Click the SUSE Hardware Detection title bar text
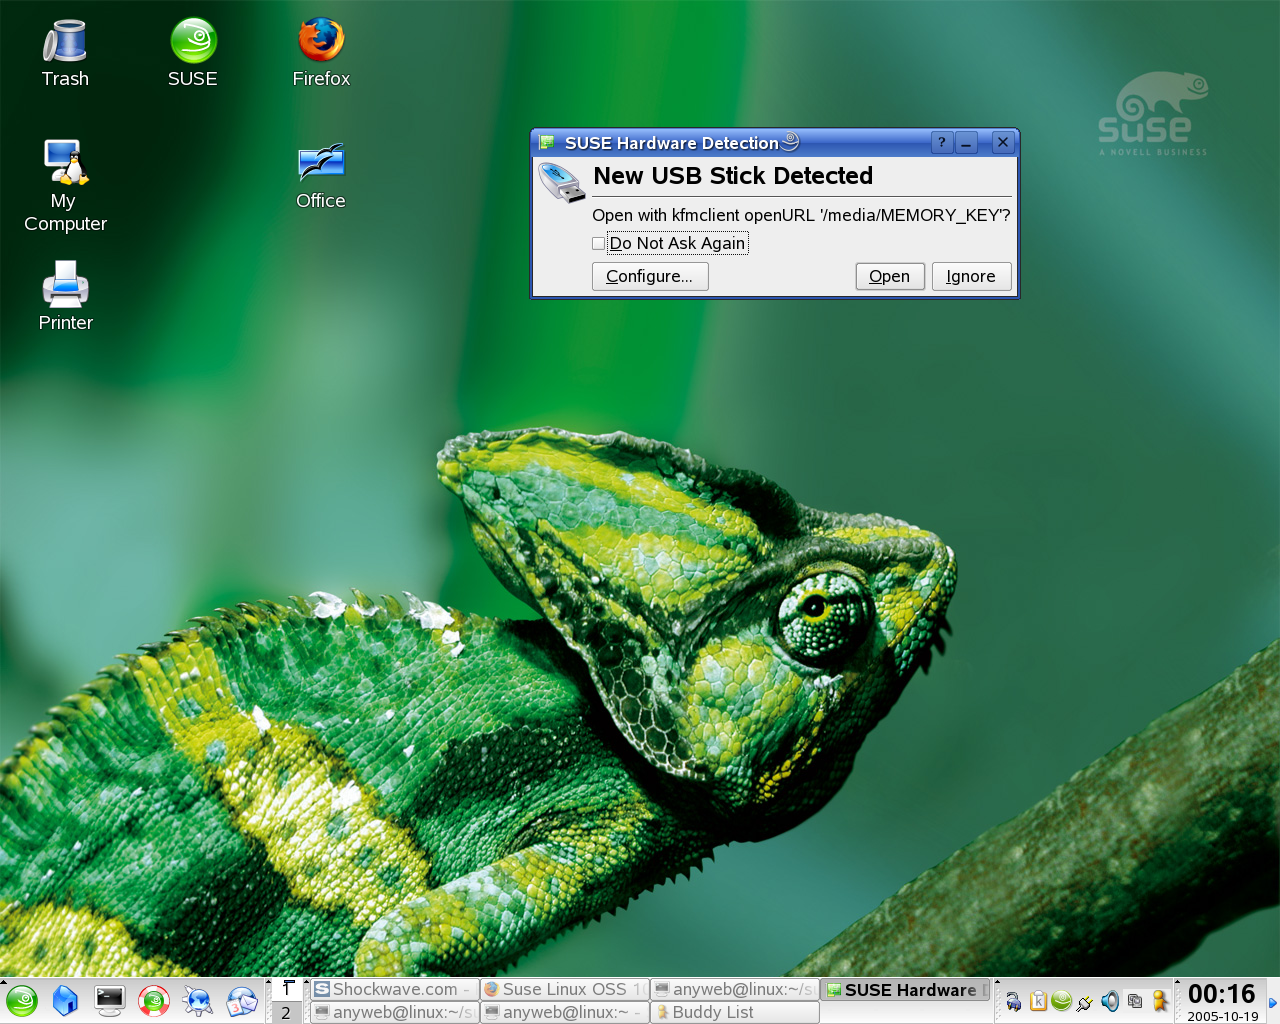Viewport: 1280px width, 1024px height. pyautogui.click(x=672, y=143)
